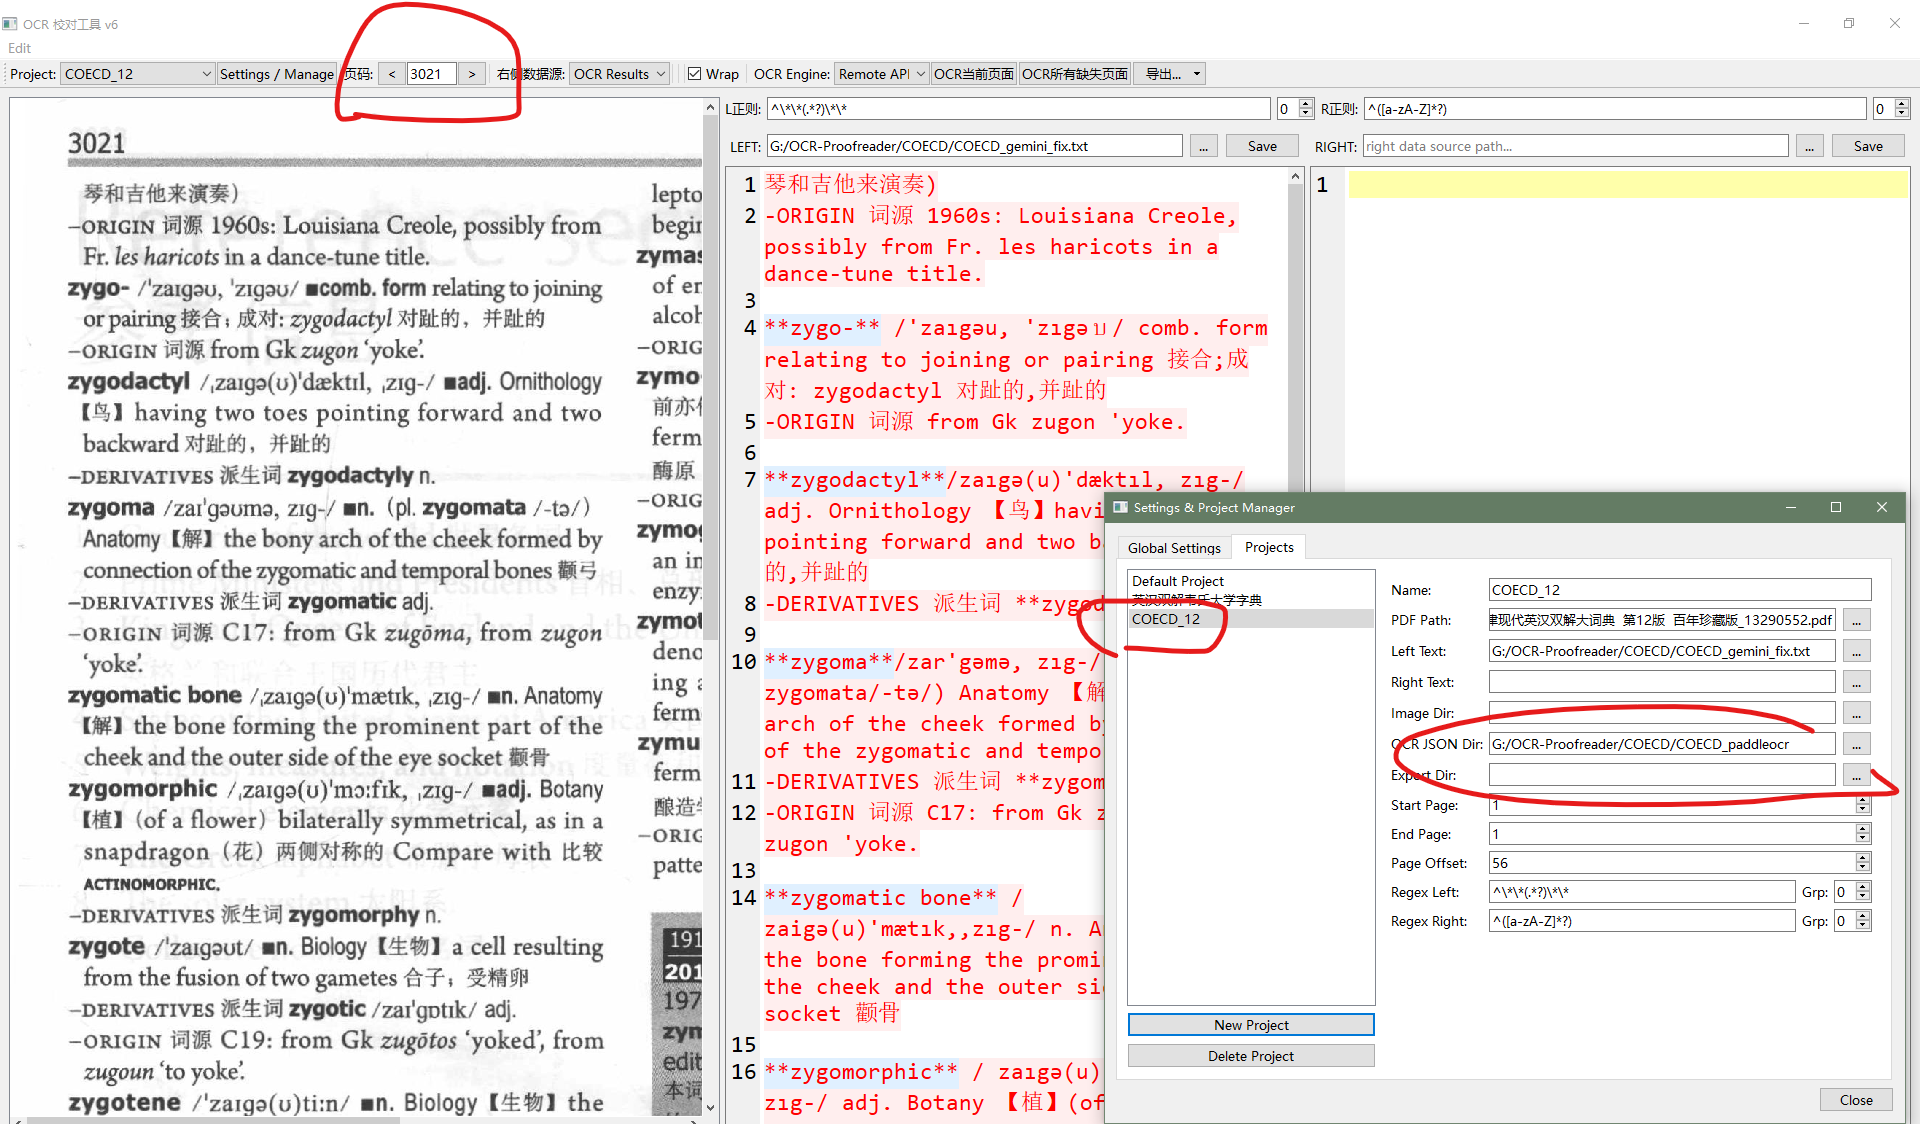Click the Delete Project button
The image size is (1920, 1124).
[1250, 1056]
